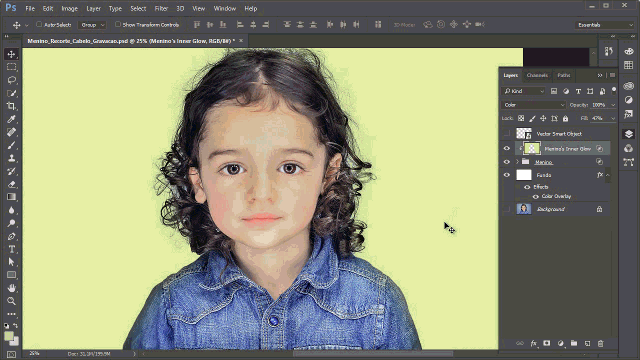Viewport: 640px width, 360px height.
Task: Select the Quick Selection tool
Action: coord(11,93)
